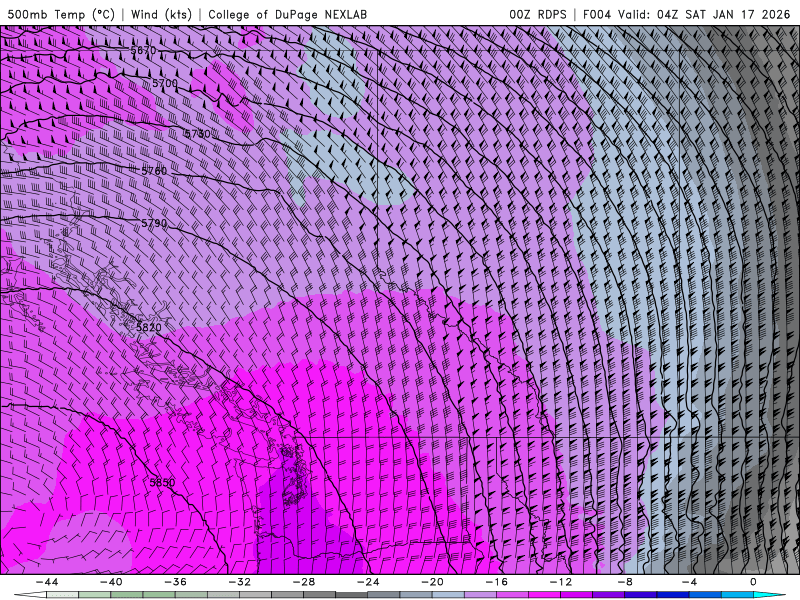Click the 'Wind (kts)' title text

[161, 14]
